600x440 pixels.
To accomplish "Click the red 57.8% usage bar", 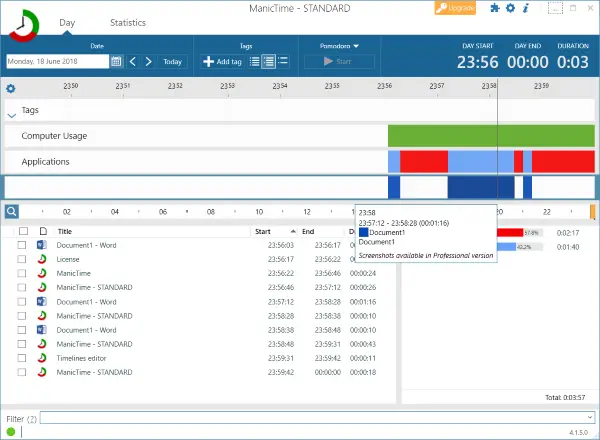I will [510, 233].
